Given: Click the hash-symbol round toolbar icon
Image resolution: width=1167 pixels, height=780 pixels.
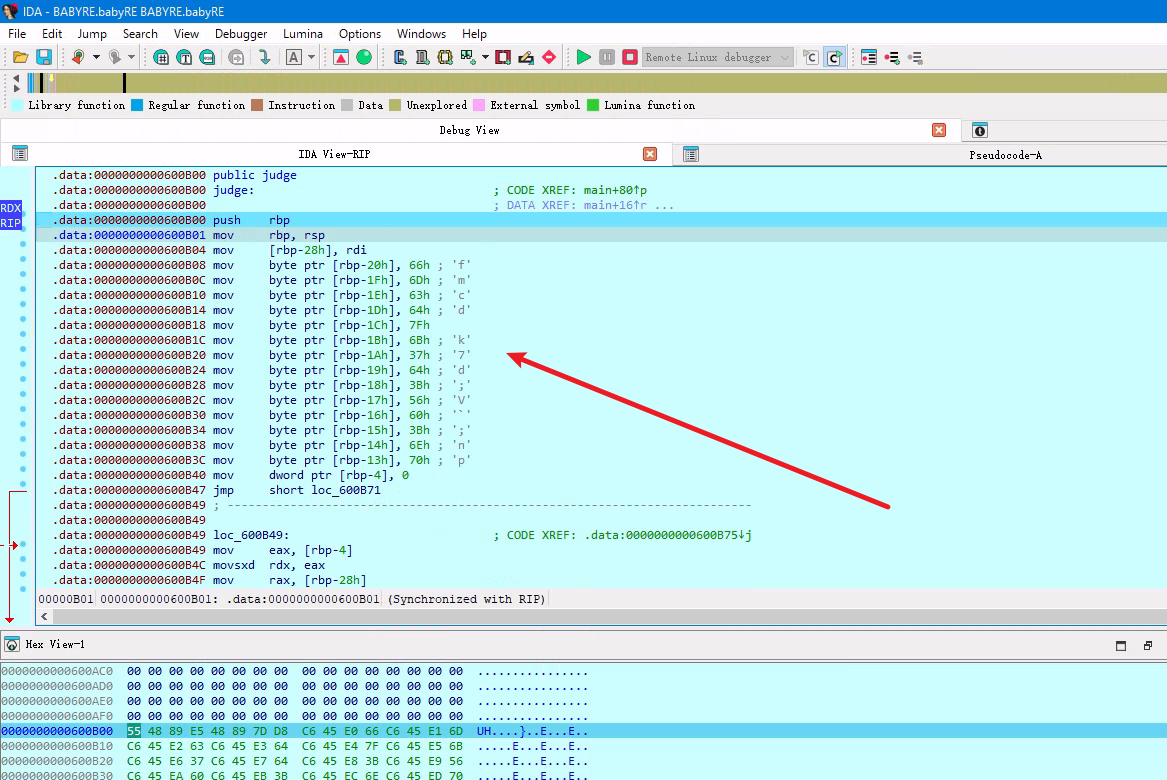Looking at the screenshot, I should pyautogui.click(x=161, y=57).
